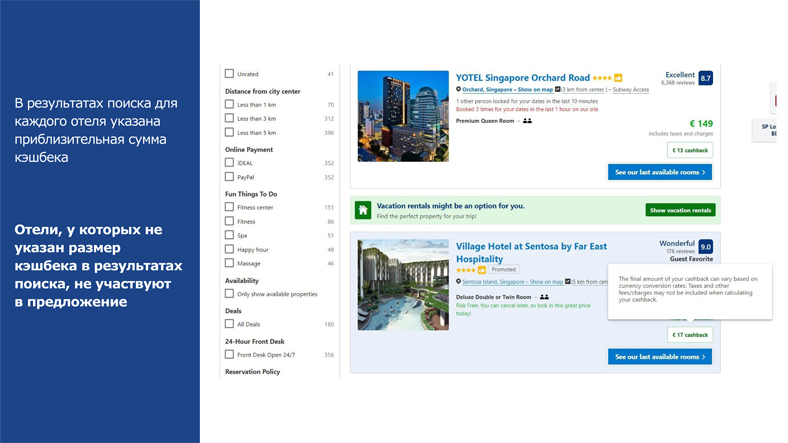Click the four-star rating of Village Hotel
Screen dimensions: 788x443
click(466, 270)
